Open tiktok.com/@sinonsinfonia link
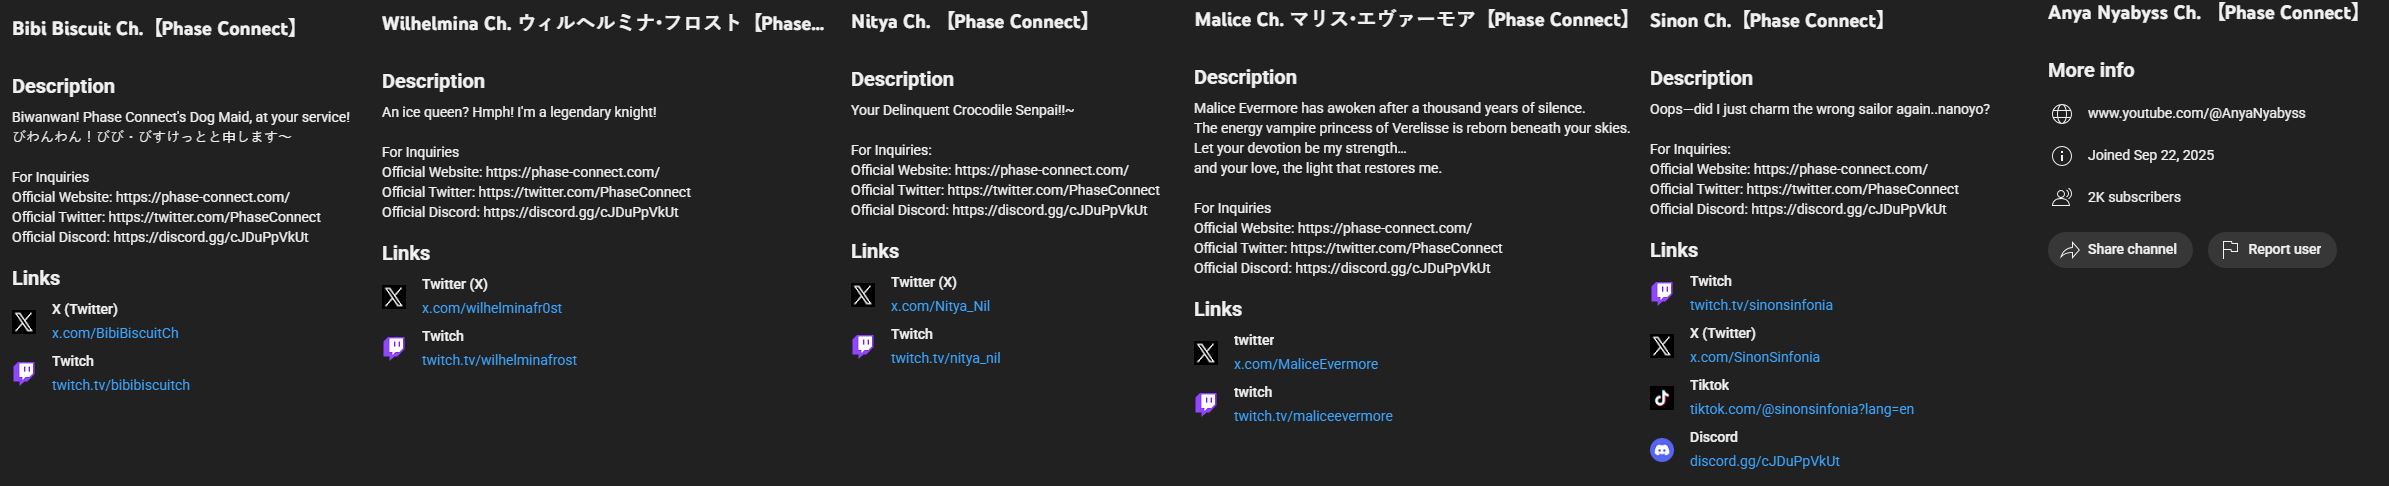The width and height of the screenshot is (2389, 486). [x=1801, y=409]
